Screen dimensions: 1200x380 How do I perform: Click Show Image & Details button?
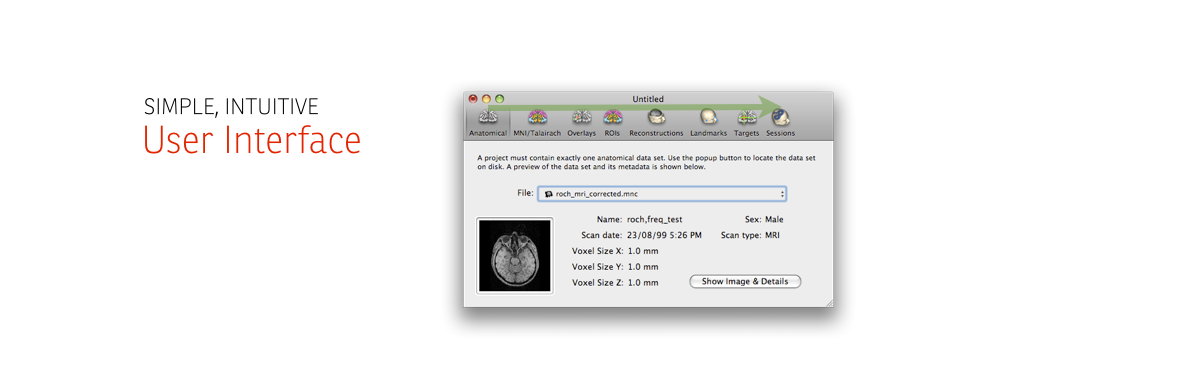(x=745, y=282)
